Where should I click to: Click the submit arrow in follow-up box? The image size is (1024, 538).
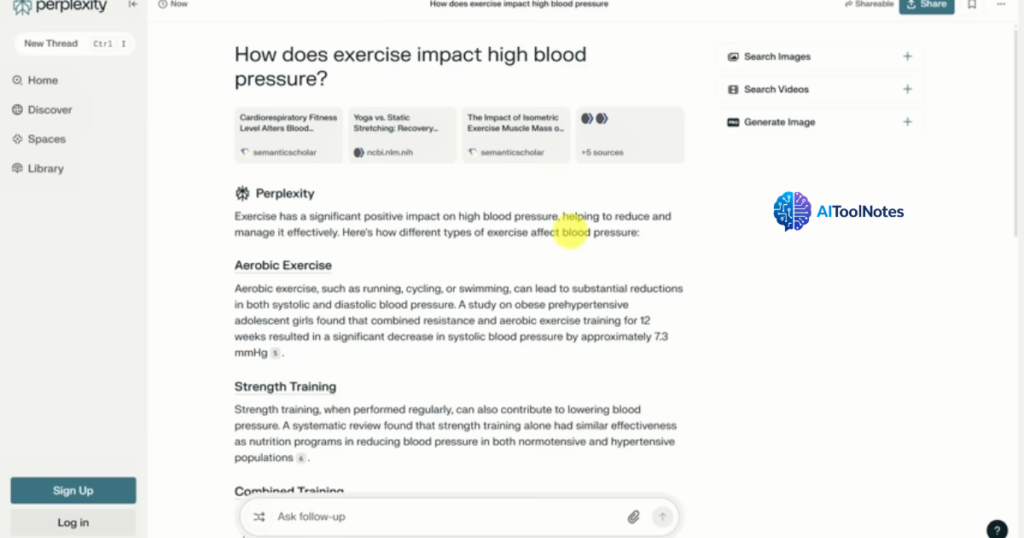pyautogui.click(x=661, y=517)
